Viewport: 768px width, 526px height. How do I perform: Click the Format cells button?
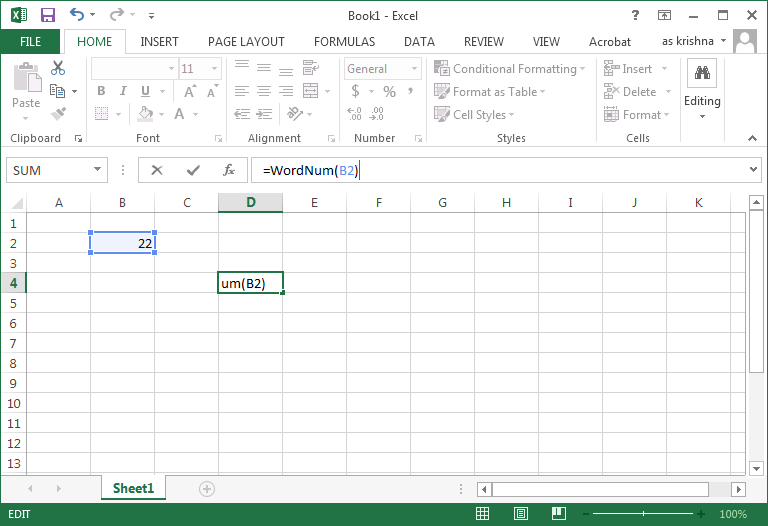(637, 115)
